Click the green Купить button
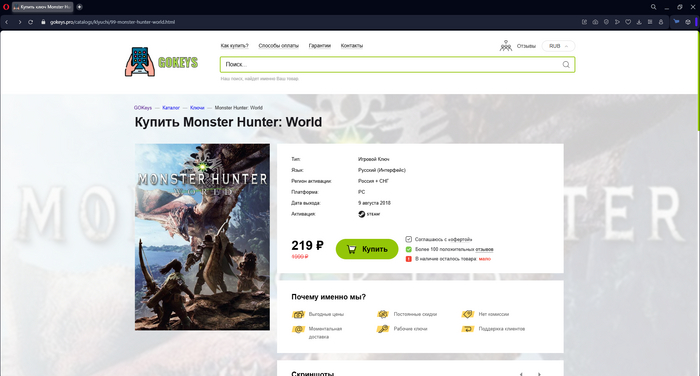 367,249
